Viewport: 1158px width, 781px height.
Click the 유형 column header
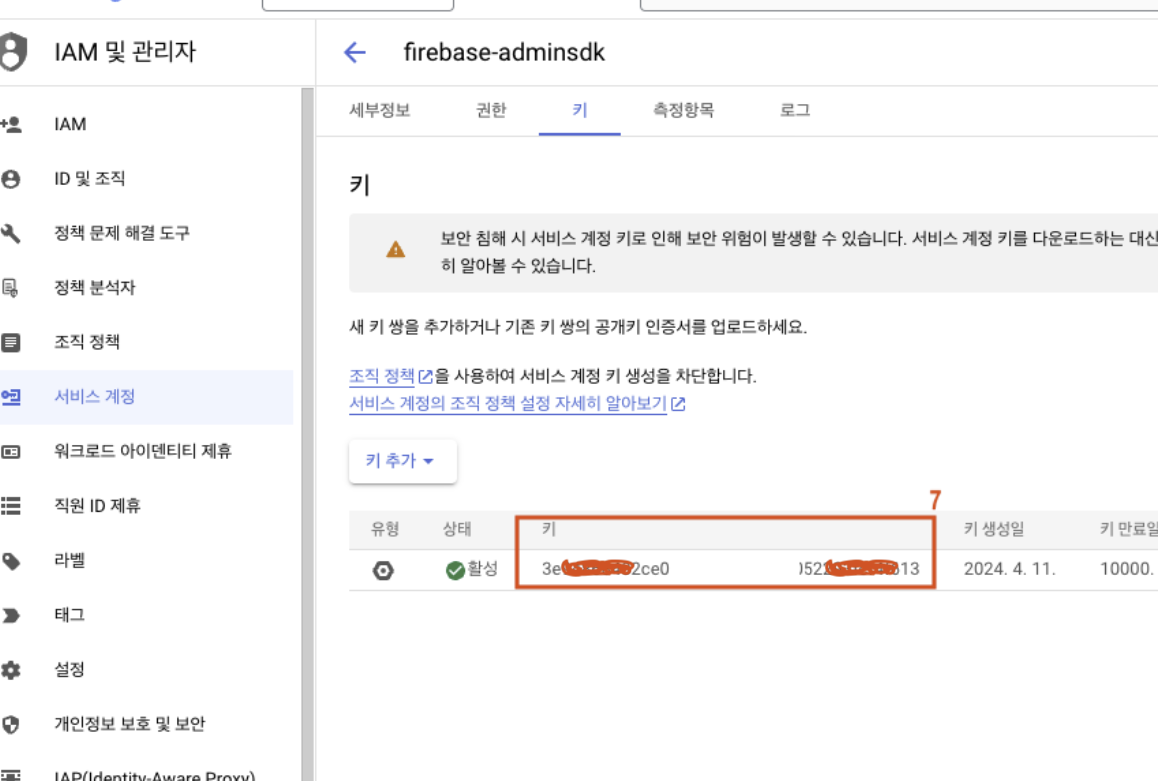[385, 529]
